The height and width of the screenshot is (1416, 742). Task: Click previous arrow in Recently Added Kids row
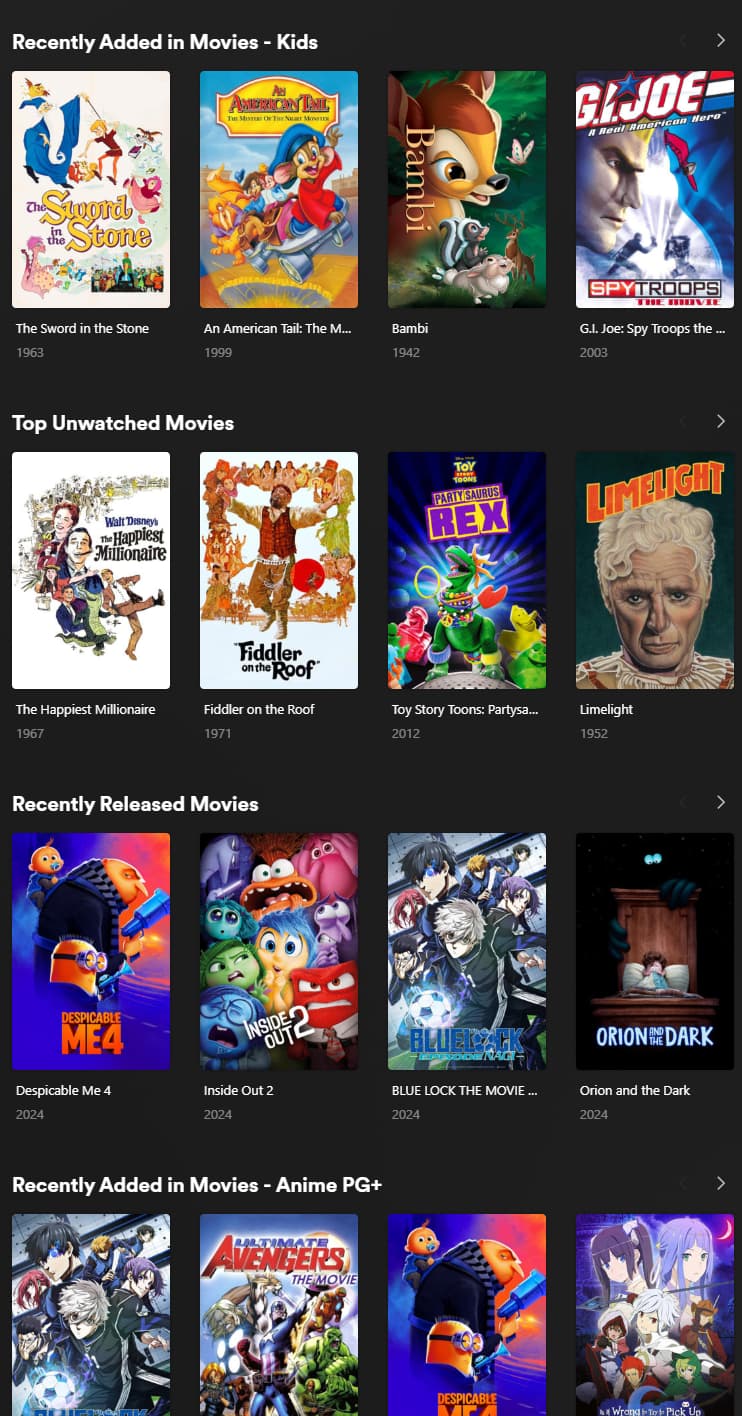point(683,40)
